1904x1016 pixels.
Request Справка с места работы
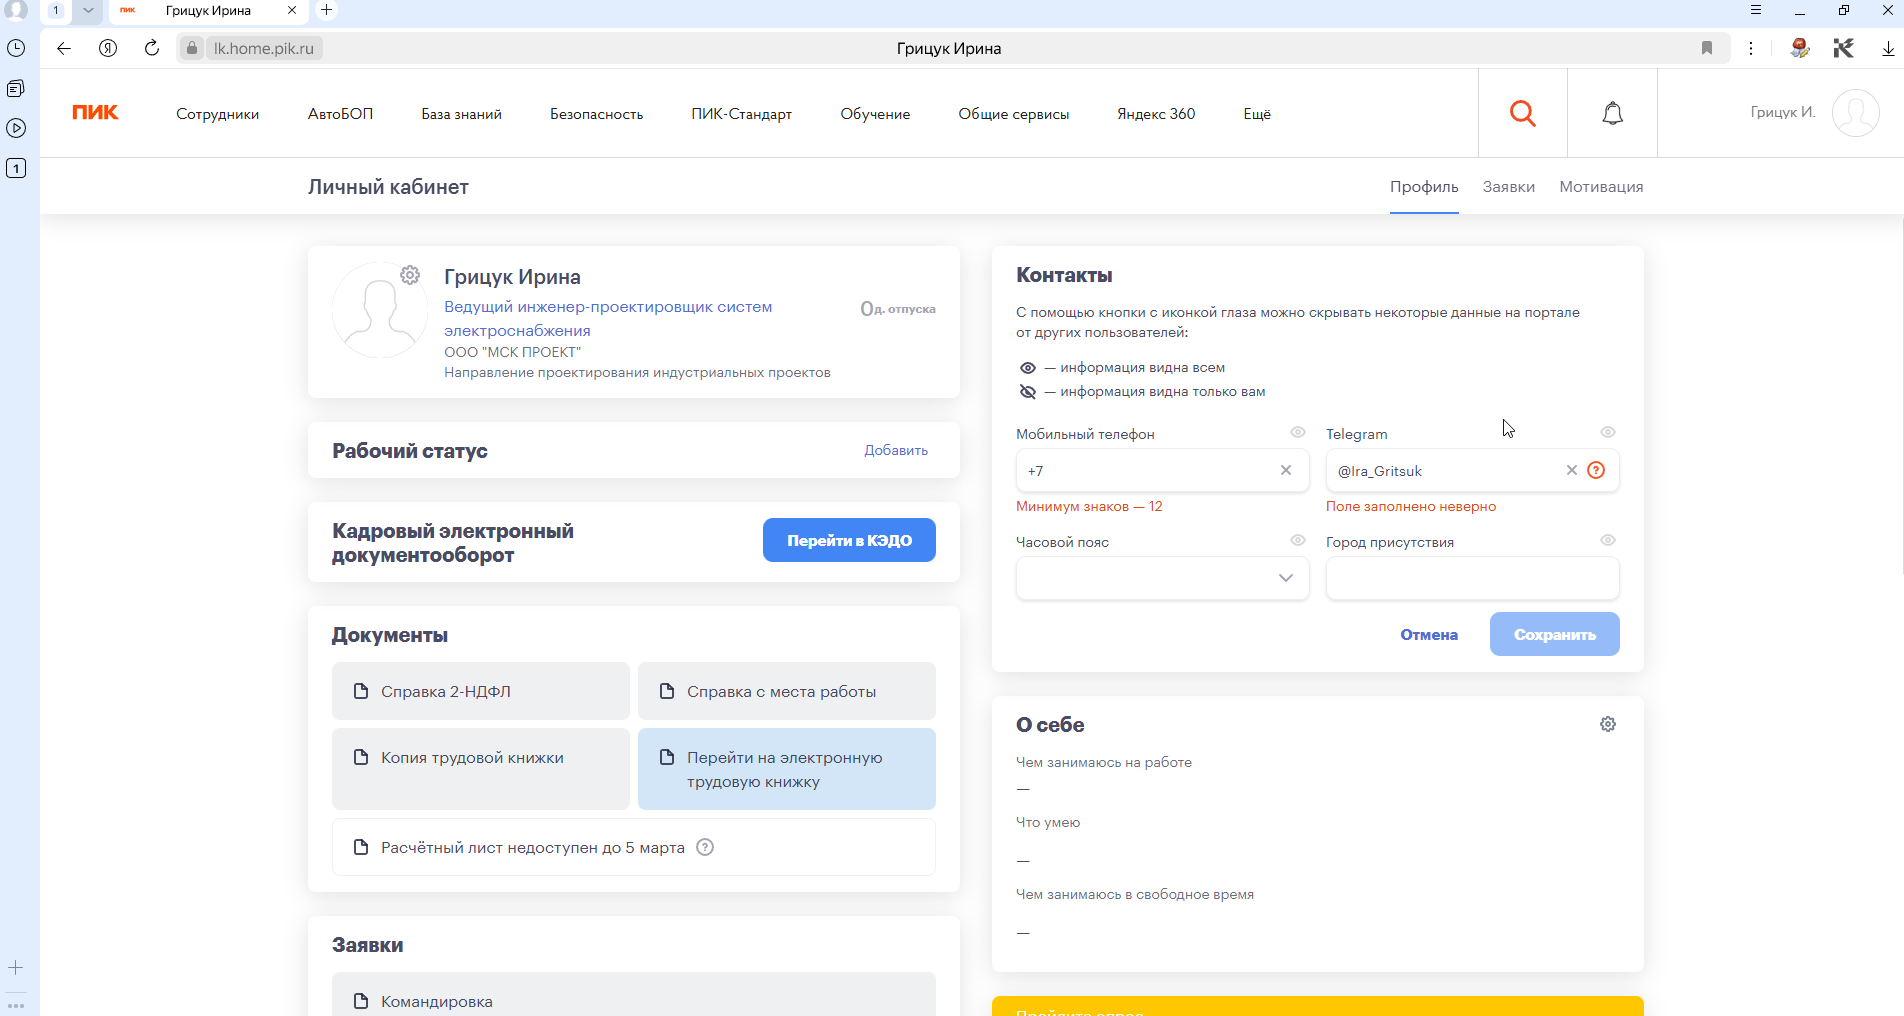tap(787, 691)
